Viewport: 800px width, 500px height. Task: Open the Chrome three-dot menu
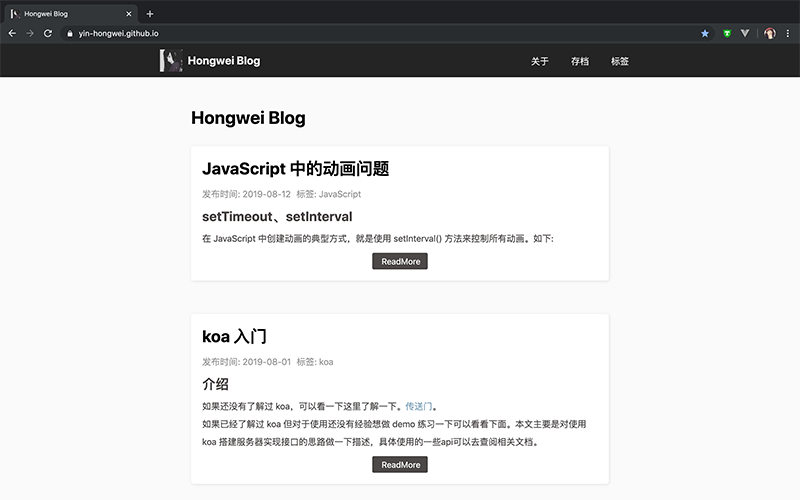tap(789, 33)
